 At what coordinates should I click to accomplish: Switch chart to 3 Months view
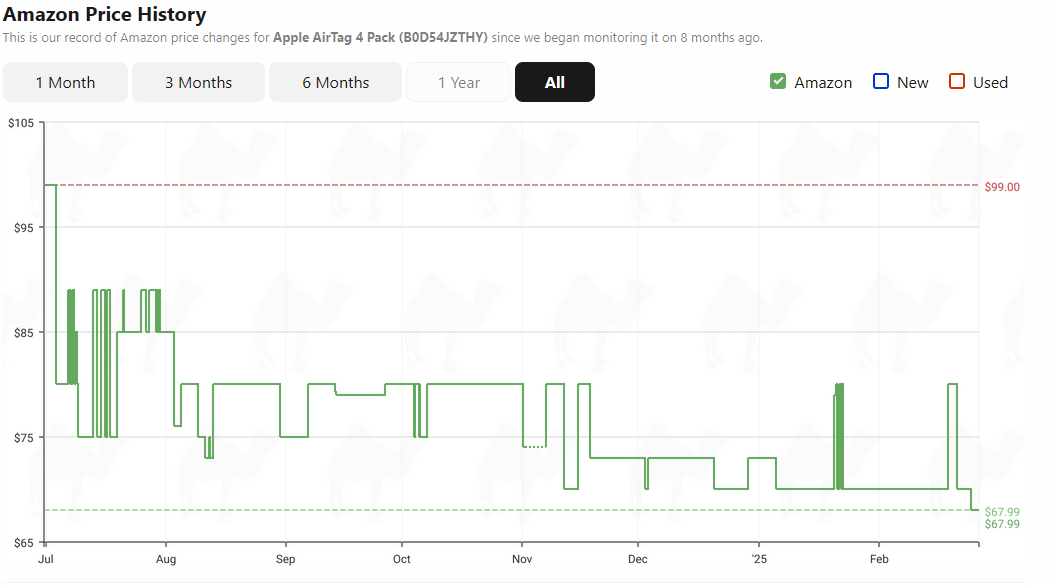198,82
